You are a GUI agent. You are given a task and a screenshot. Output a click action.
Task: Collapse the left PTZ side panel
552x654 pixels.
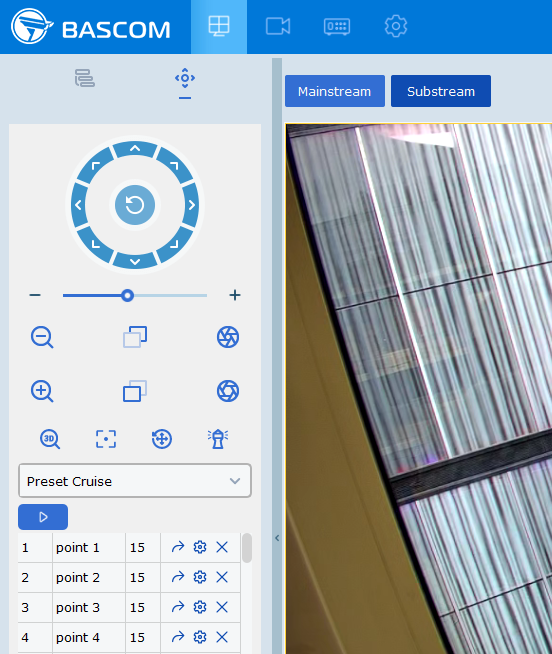[x=277, y=538]
